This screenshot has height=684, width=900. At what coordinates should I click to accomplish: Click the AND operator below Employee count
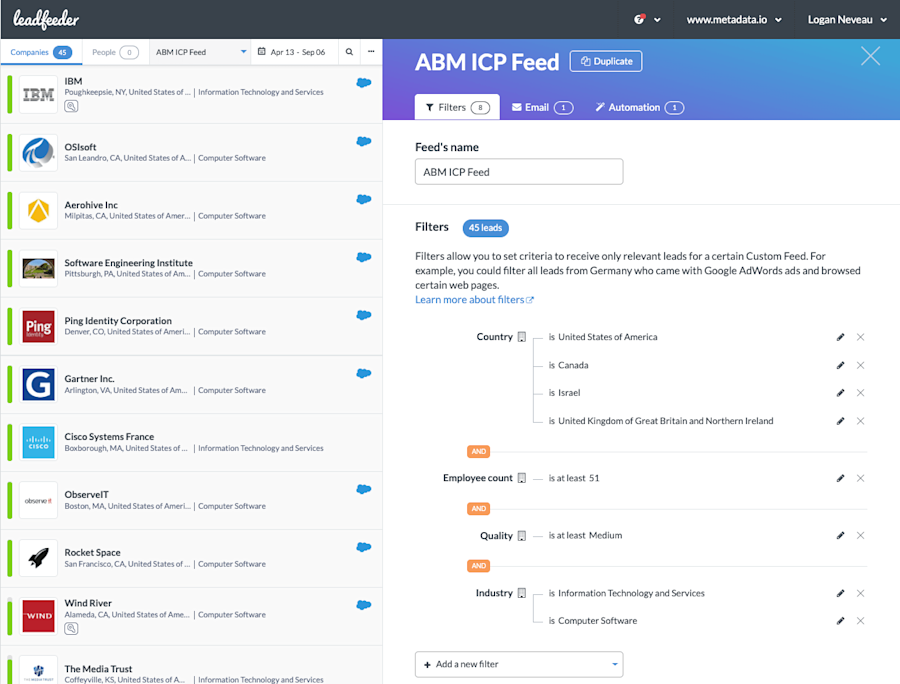click(x=479, y=508)
